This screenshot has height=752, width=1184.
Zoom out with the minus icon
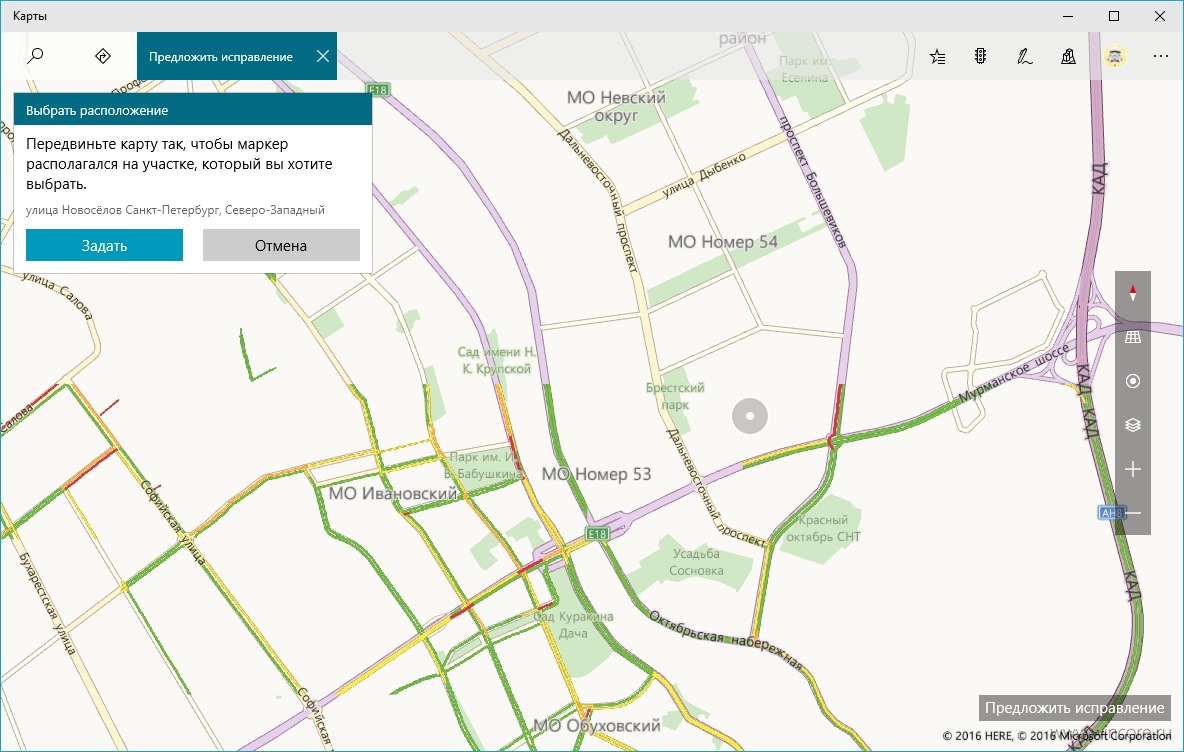pos(1133,513)
